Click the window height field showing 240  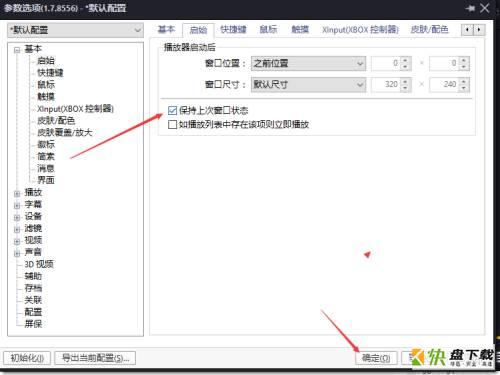(x=444, y=84)
